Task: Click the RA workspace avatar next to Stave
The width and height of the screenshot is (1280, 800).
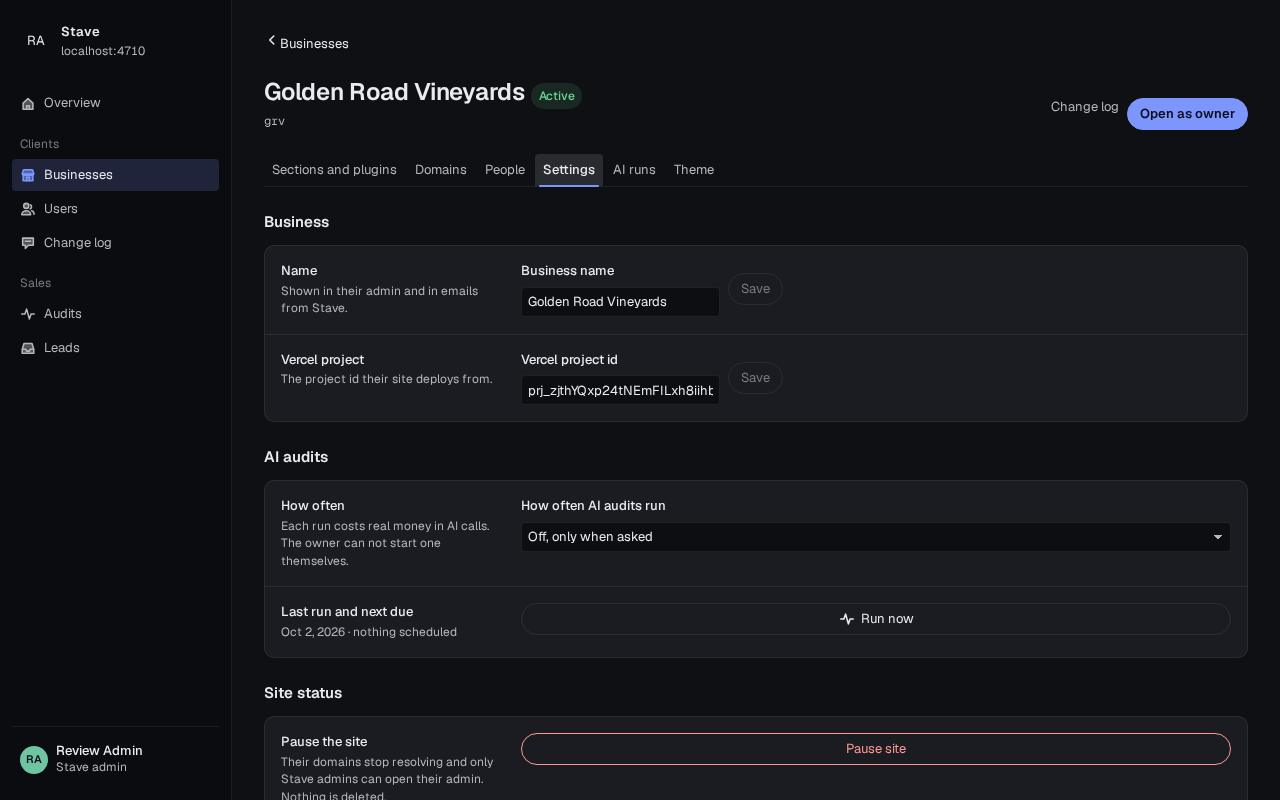Action: tap(36, 41)
